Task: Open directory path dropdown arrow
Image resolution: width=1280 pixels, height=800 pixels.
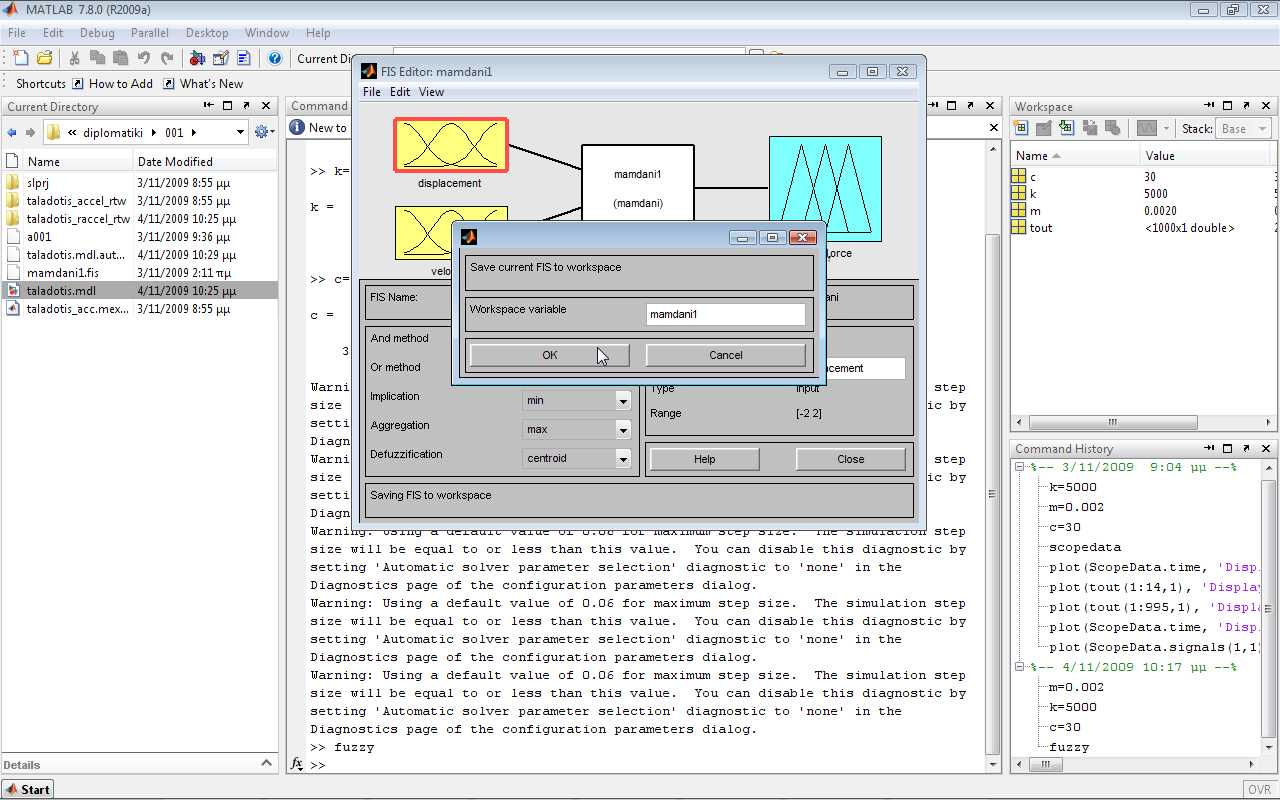Action: [240, 132]
